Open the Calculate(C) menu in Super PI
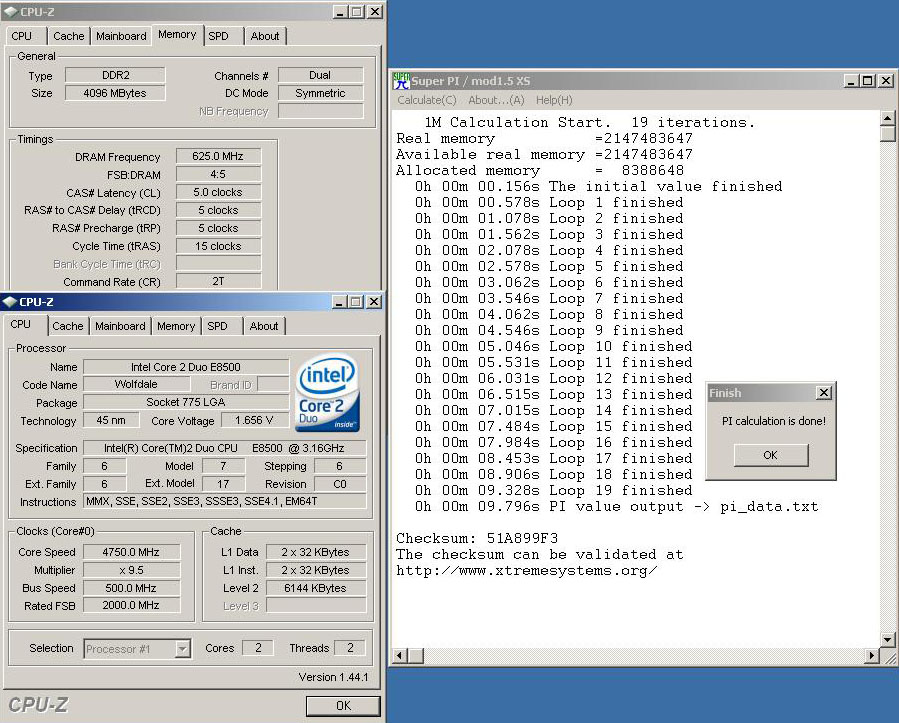 (x=427, y=100)
